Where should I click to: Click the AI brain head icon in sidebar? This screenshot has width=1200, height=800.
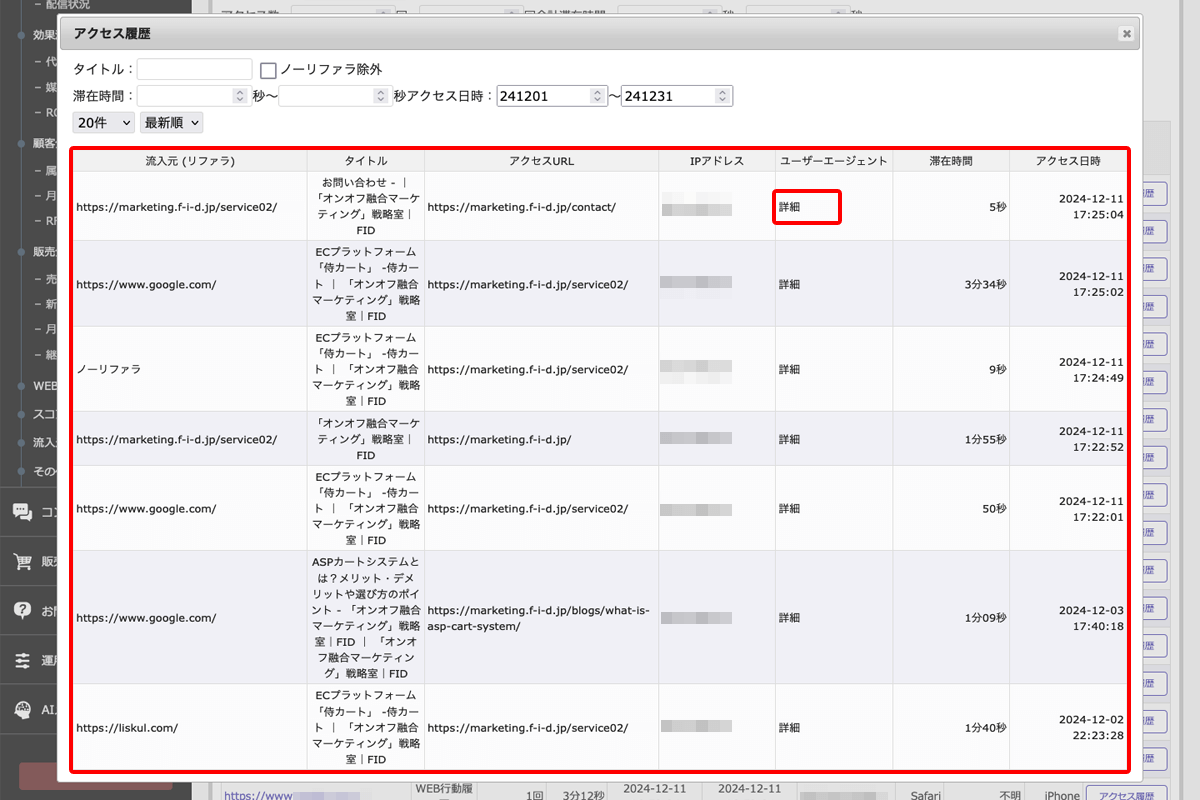pyautogui.click(x=22, y=709)
